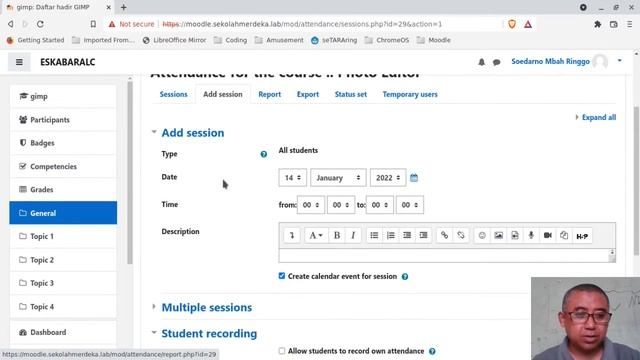Open paragraph styles dropdown in editor
640x360 pixels.
coord(316,236)
